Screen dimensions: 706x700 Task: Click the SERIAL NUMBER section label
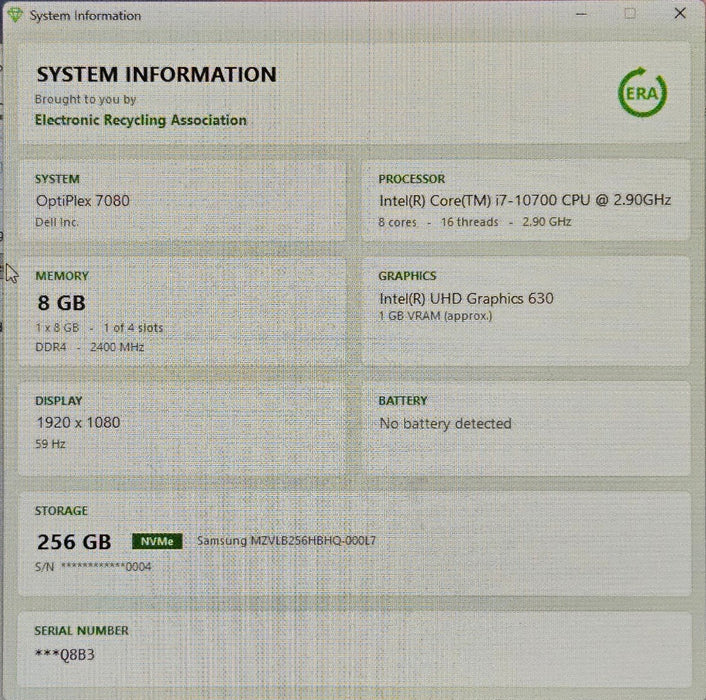(81, 630)
